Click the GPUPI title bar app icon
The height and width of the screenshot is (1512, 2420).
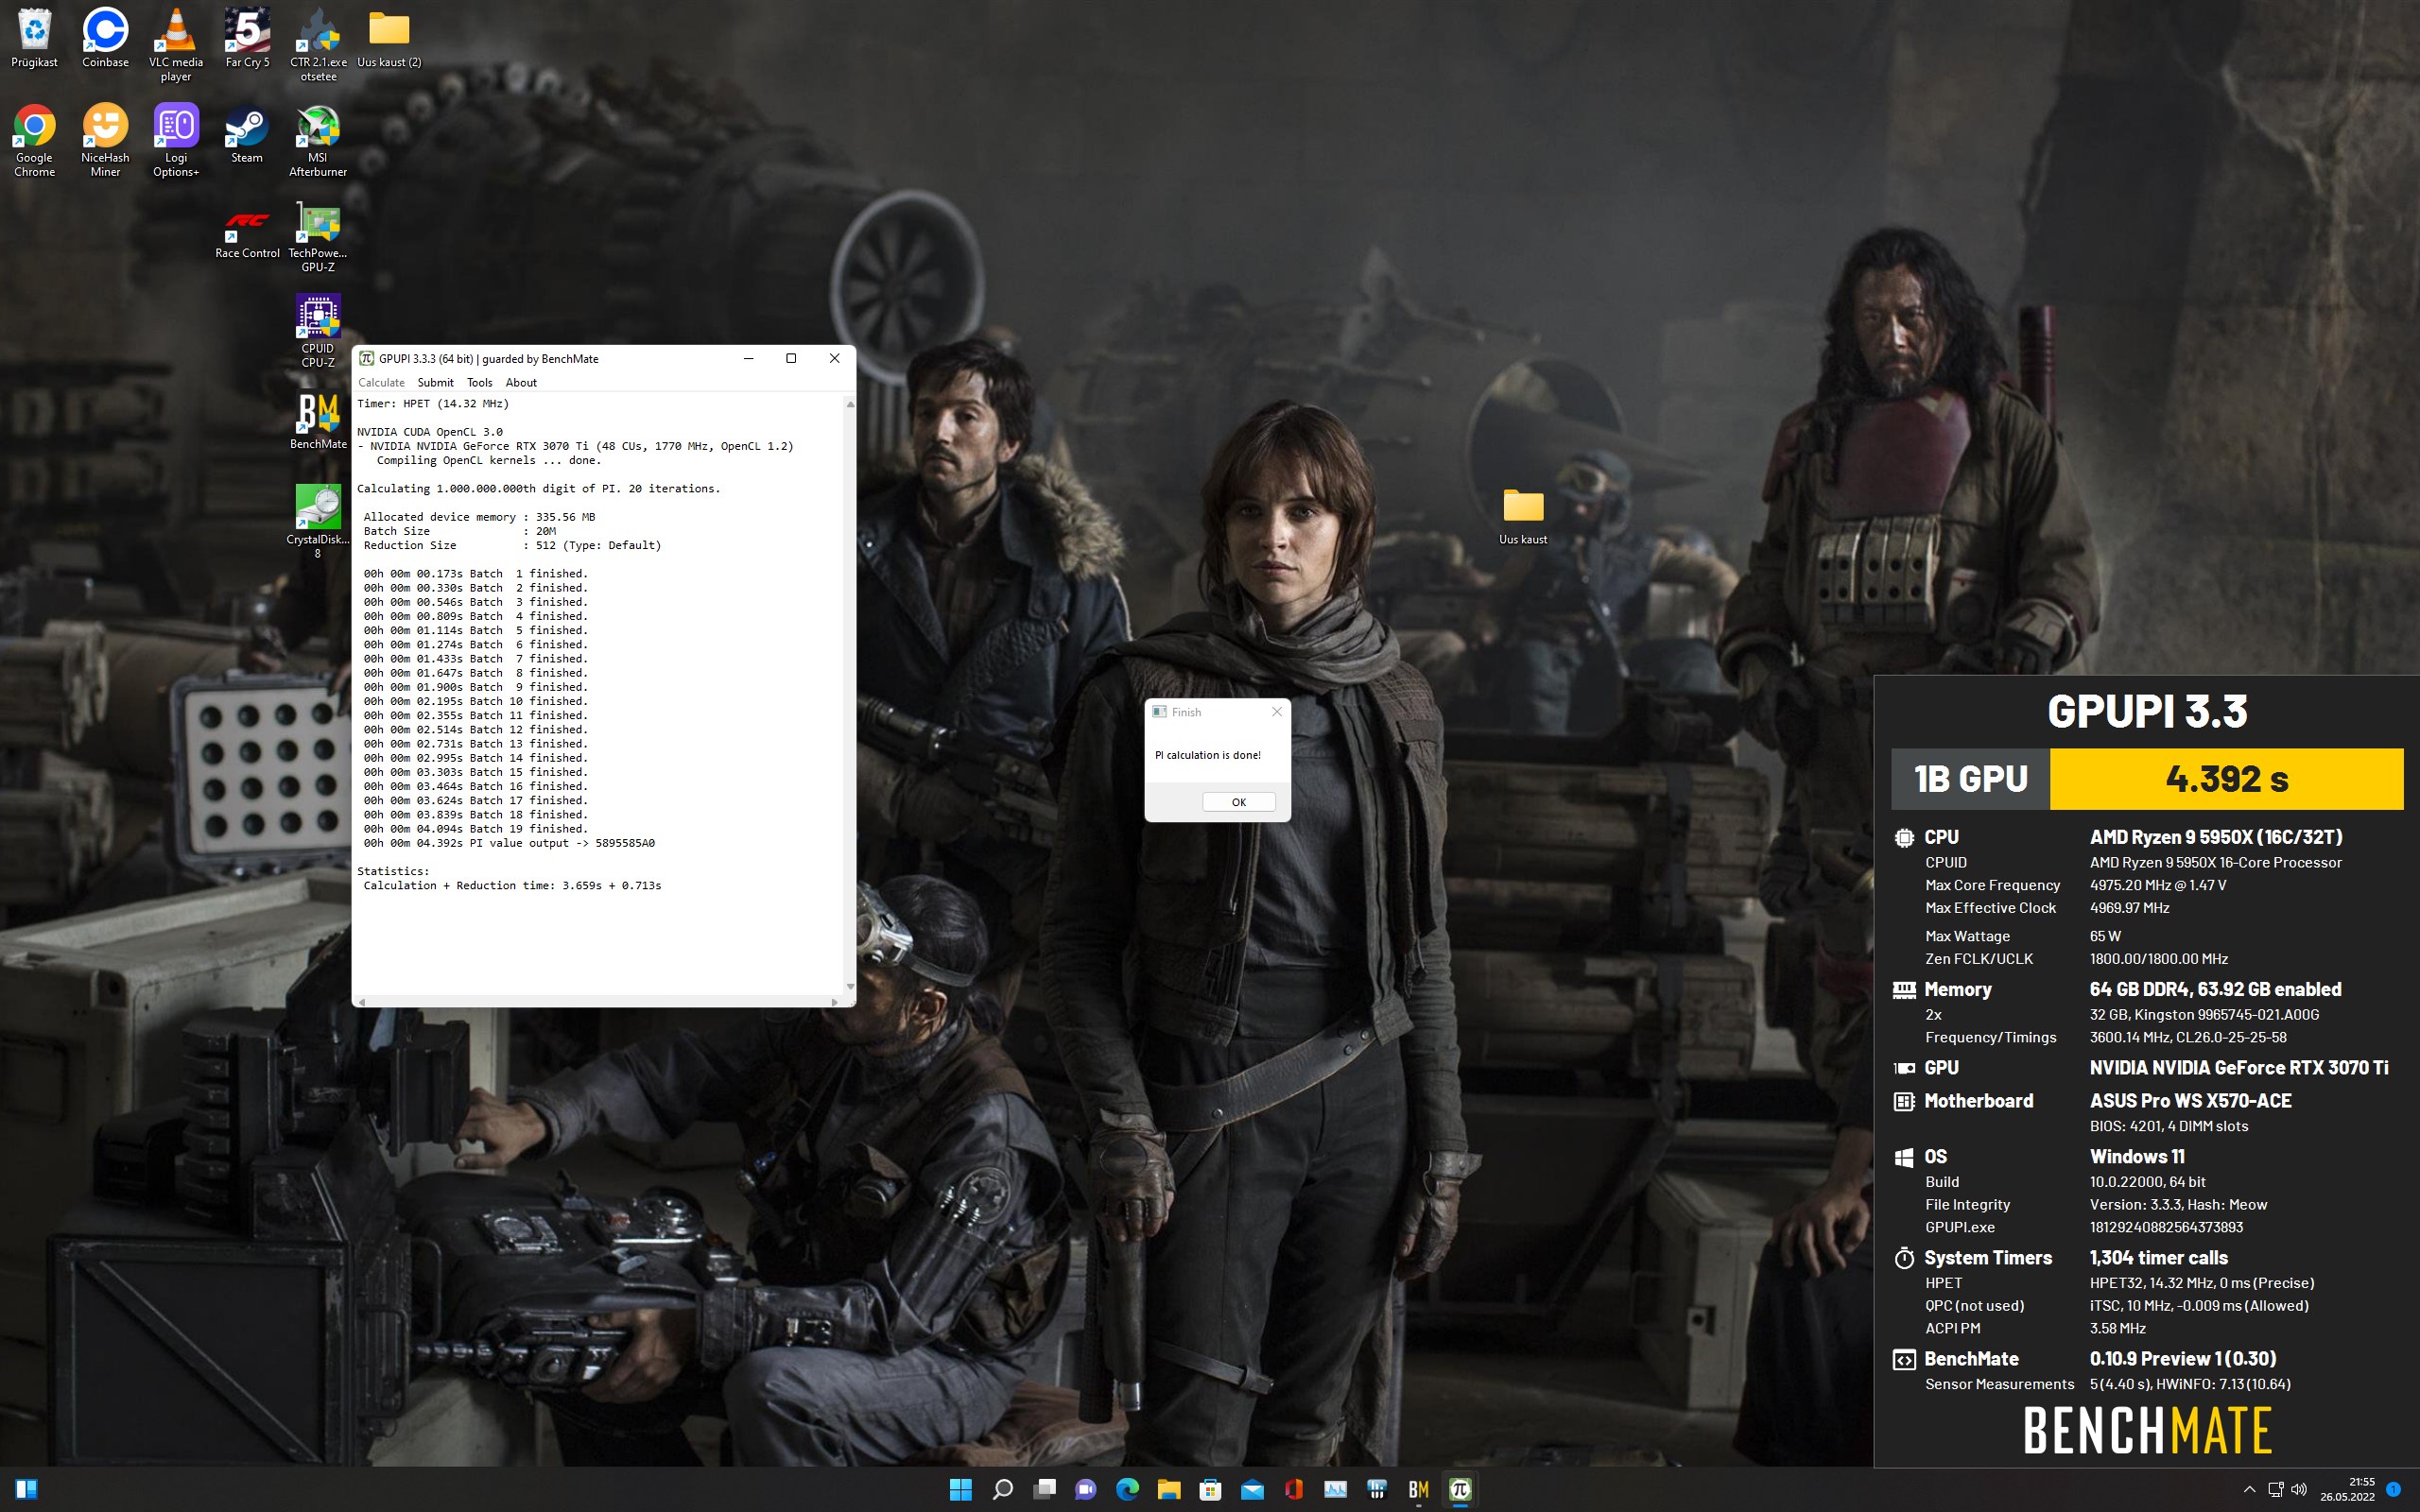click(x=366, y=358)
